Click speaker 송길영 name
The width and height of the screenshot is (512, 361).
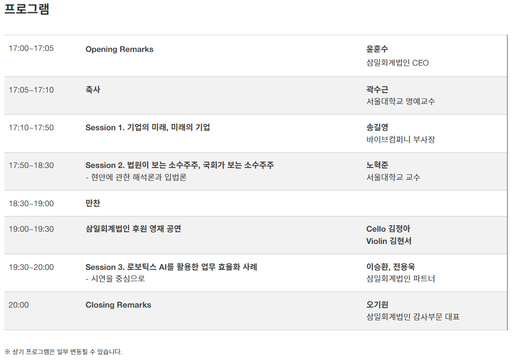click(377, 127)
